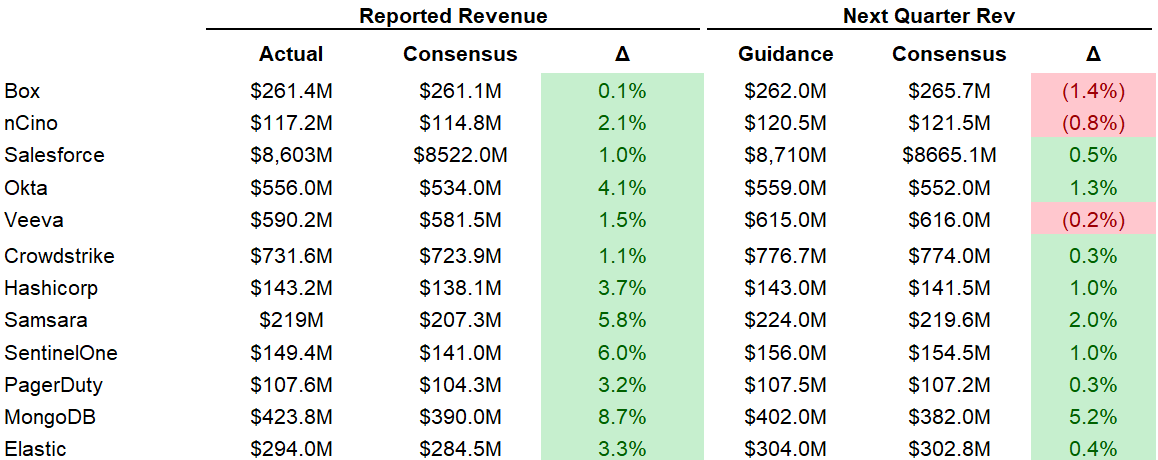
Task: Select the MongoDB row label
Action: click(x=50, y=417)
